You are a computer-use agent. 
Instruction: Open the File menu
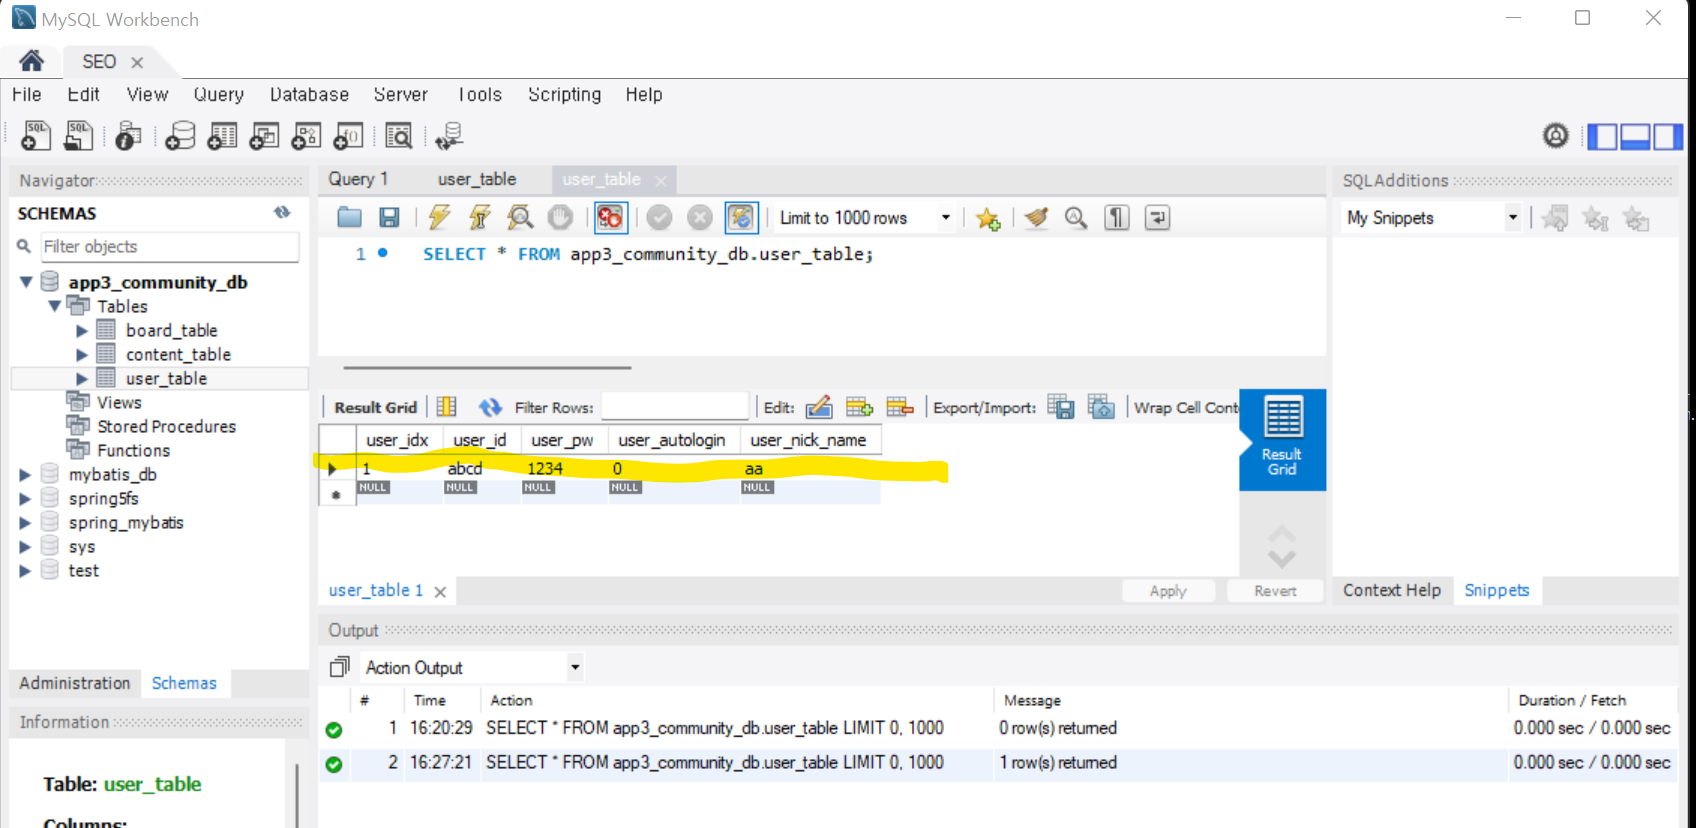point(27,94)
